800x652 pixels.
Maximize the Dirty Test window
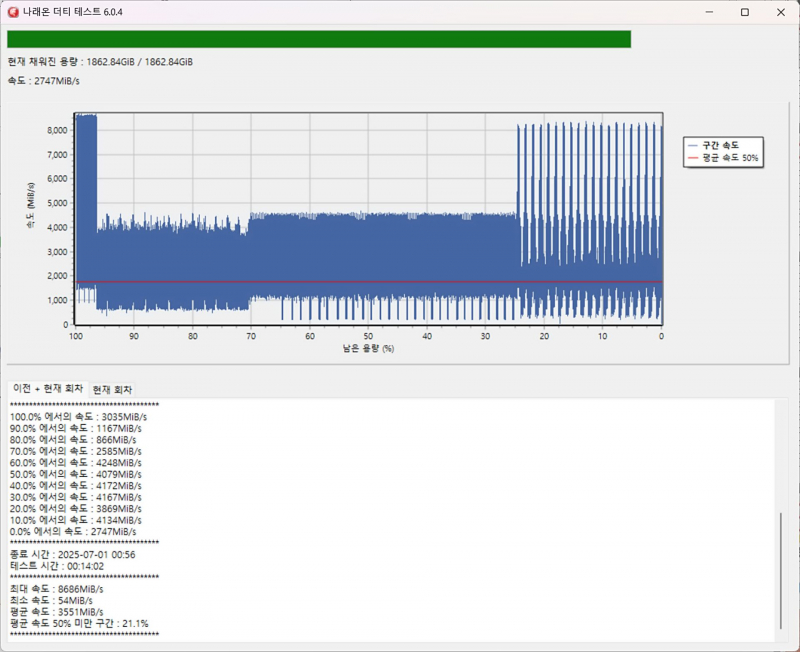click(x=745, y=12)
